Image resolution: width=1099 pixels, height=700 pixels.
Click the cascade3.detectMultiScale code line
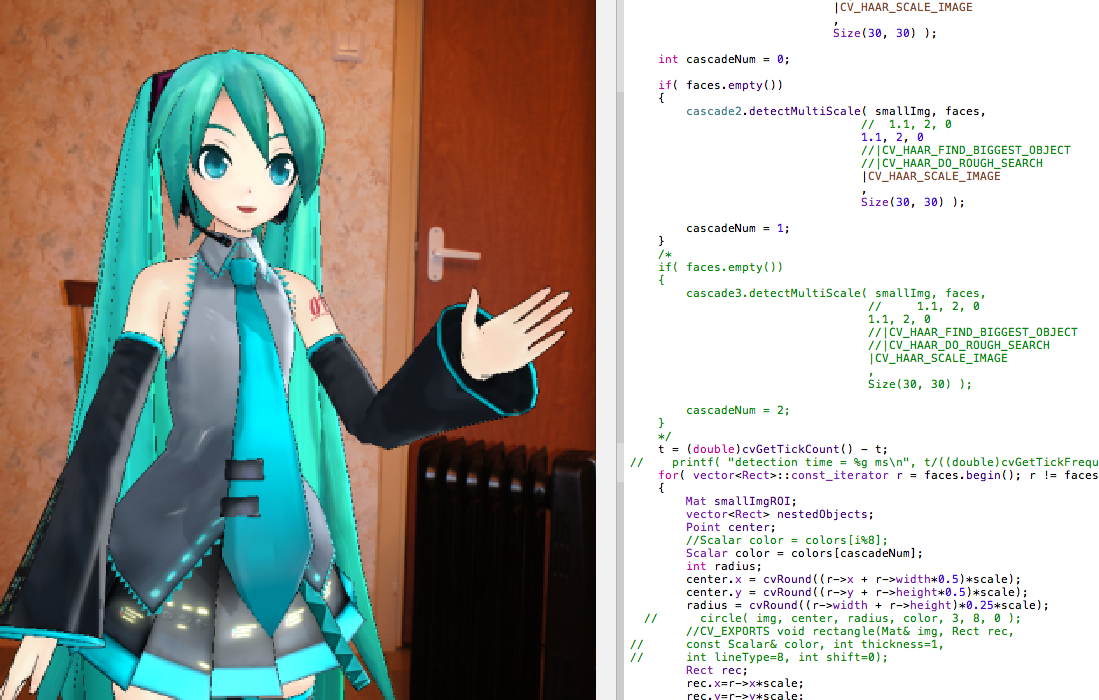tap(835, 294)
